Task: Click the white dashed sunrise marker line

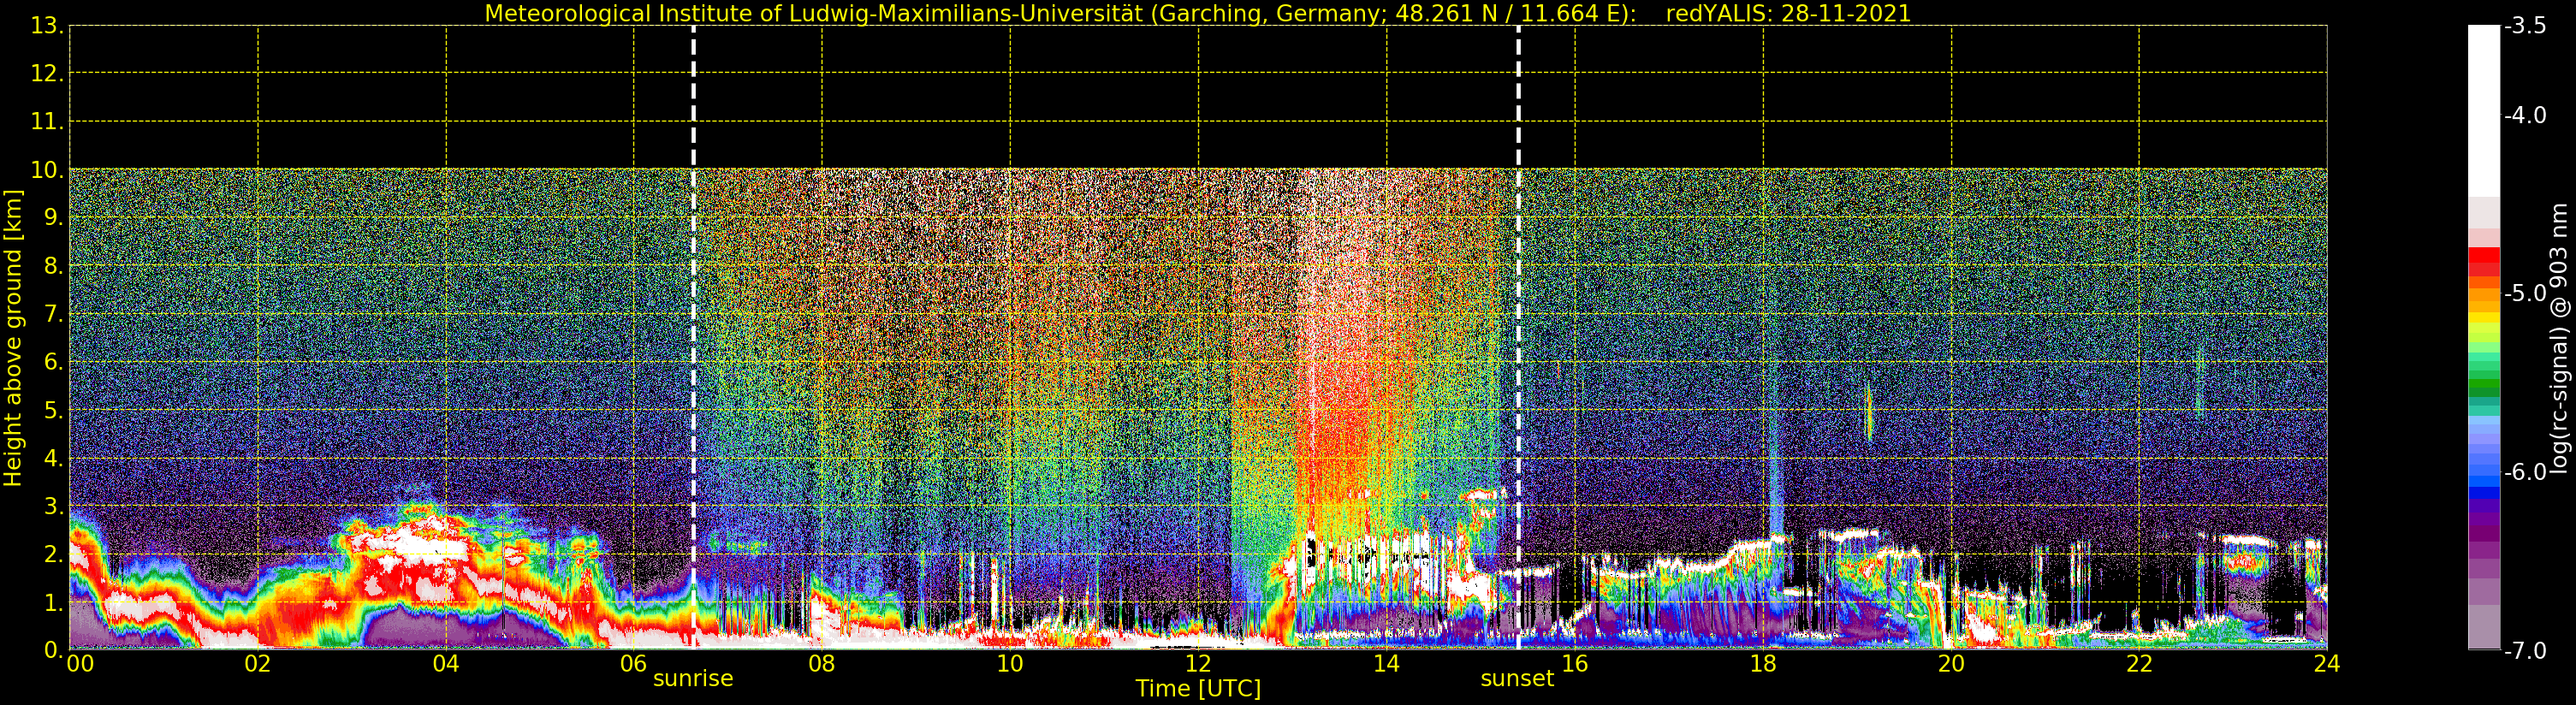Action: pos(693,338)
